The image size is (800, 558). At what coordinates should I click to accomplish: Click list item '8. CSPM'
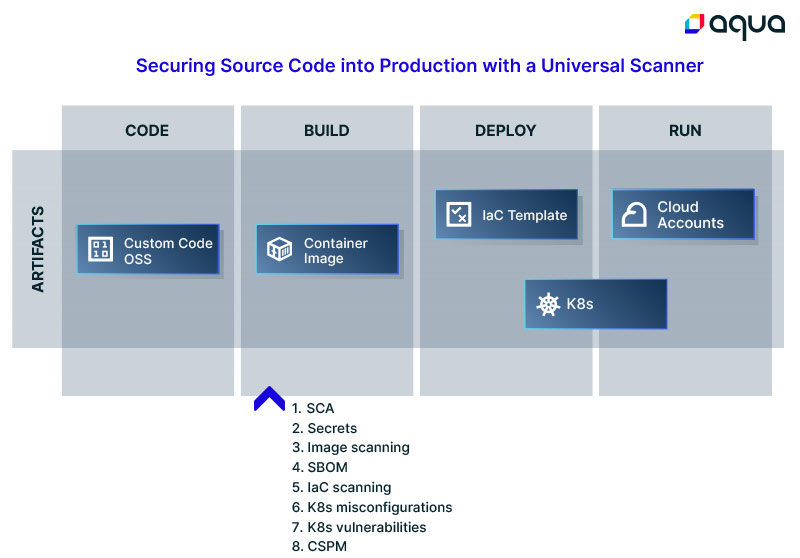[319, 546]
